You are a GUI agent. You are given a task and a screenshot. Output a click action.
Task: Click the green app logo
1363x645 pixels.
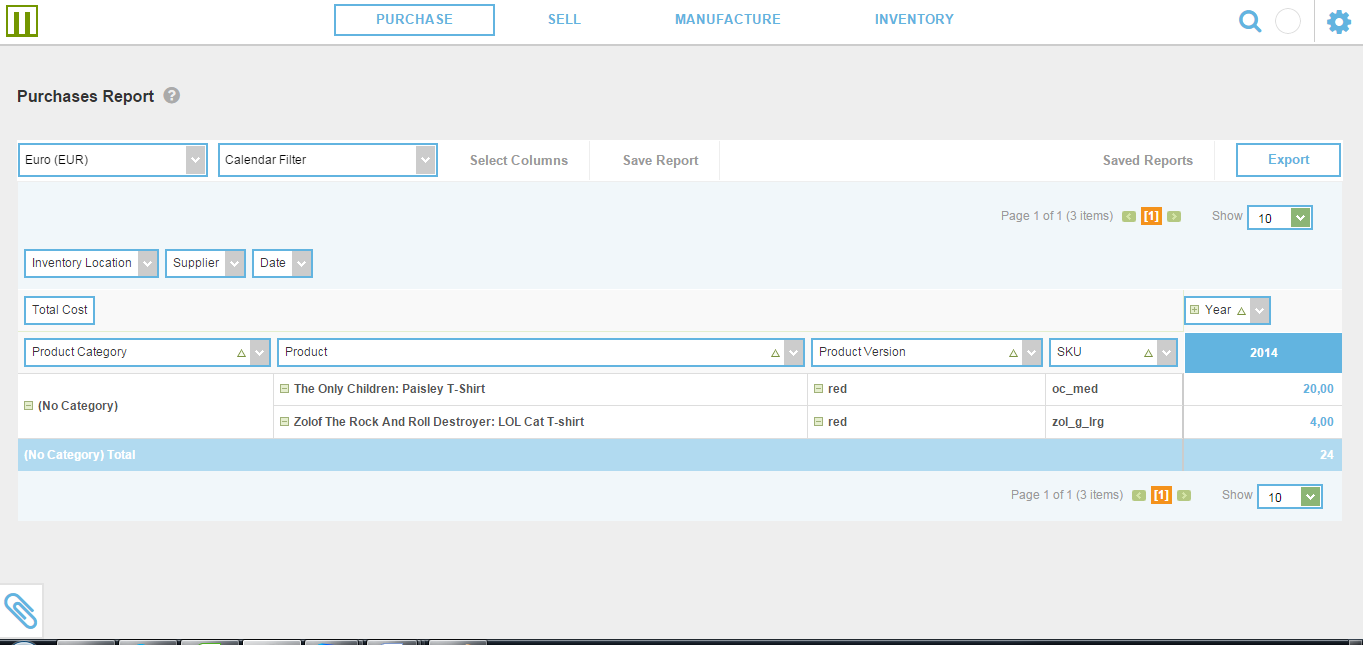22,20
